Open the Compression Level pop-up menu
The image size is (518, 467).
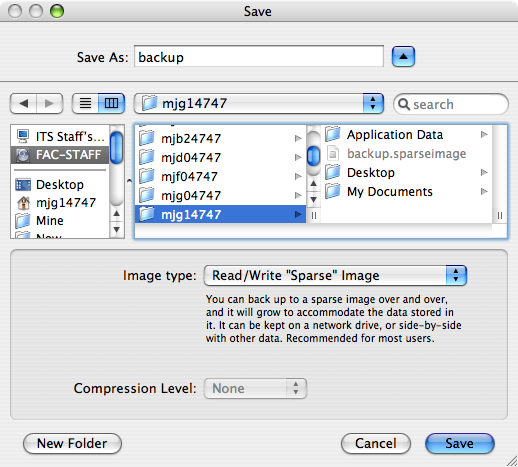point(255,388)
